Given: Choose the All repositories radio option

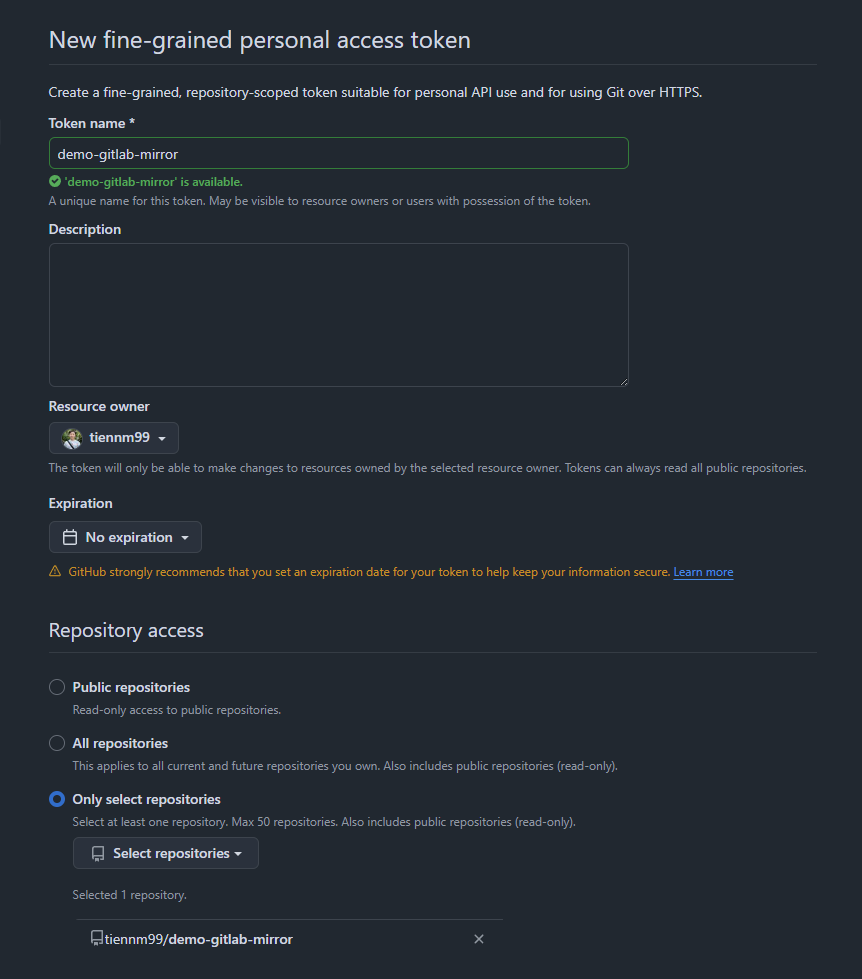Looking at the screenshot, I should (57, 743).
